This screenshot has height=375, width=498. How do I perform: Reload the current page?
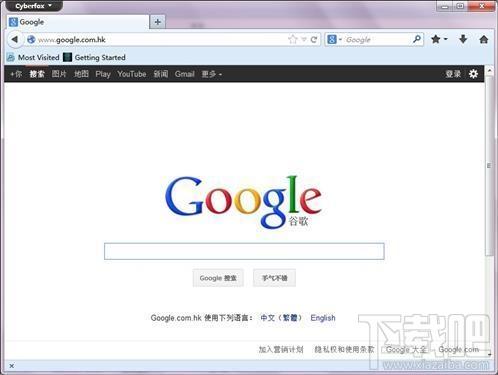pyautogui.click(x=314, y=39)
